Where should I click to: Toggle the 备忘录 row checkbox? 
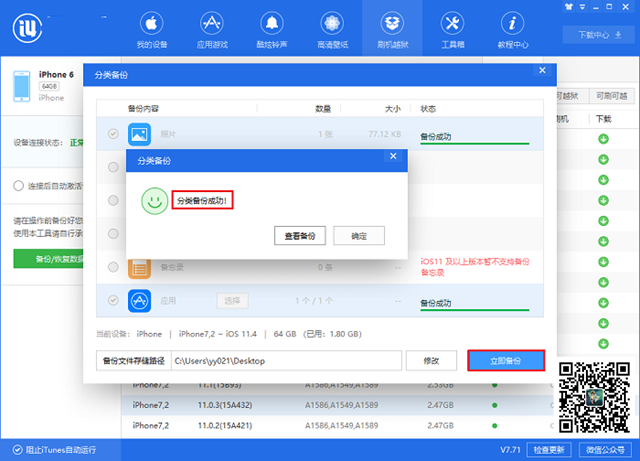pyautogui.click(x=113, y=267)
